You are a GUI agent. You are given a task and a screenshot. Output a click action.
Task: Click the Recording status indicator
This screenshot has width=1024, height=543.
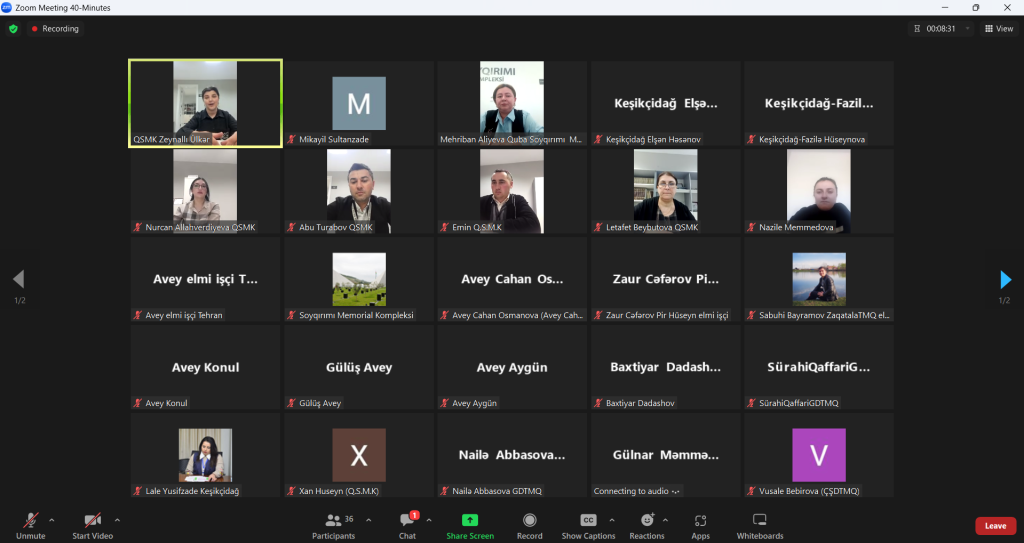pos(55,29)
